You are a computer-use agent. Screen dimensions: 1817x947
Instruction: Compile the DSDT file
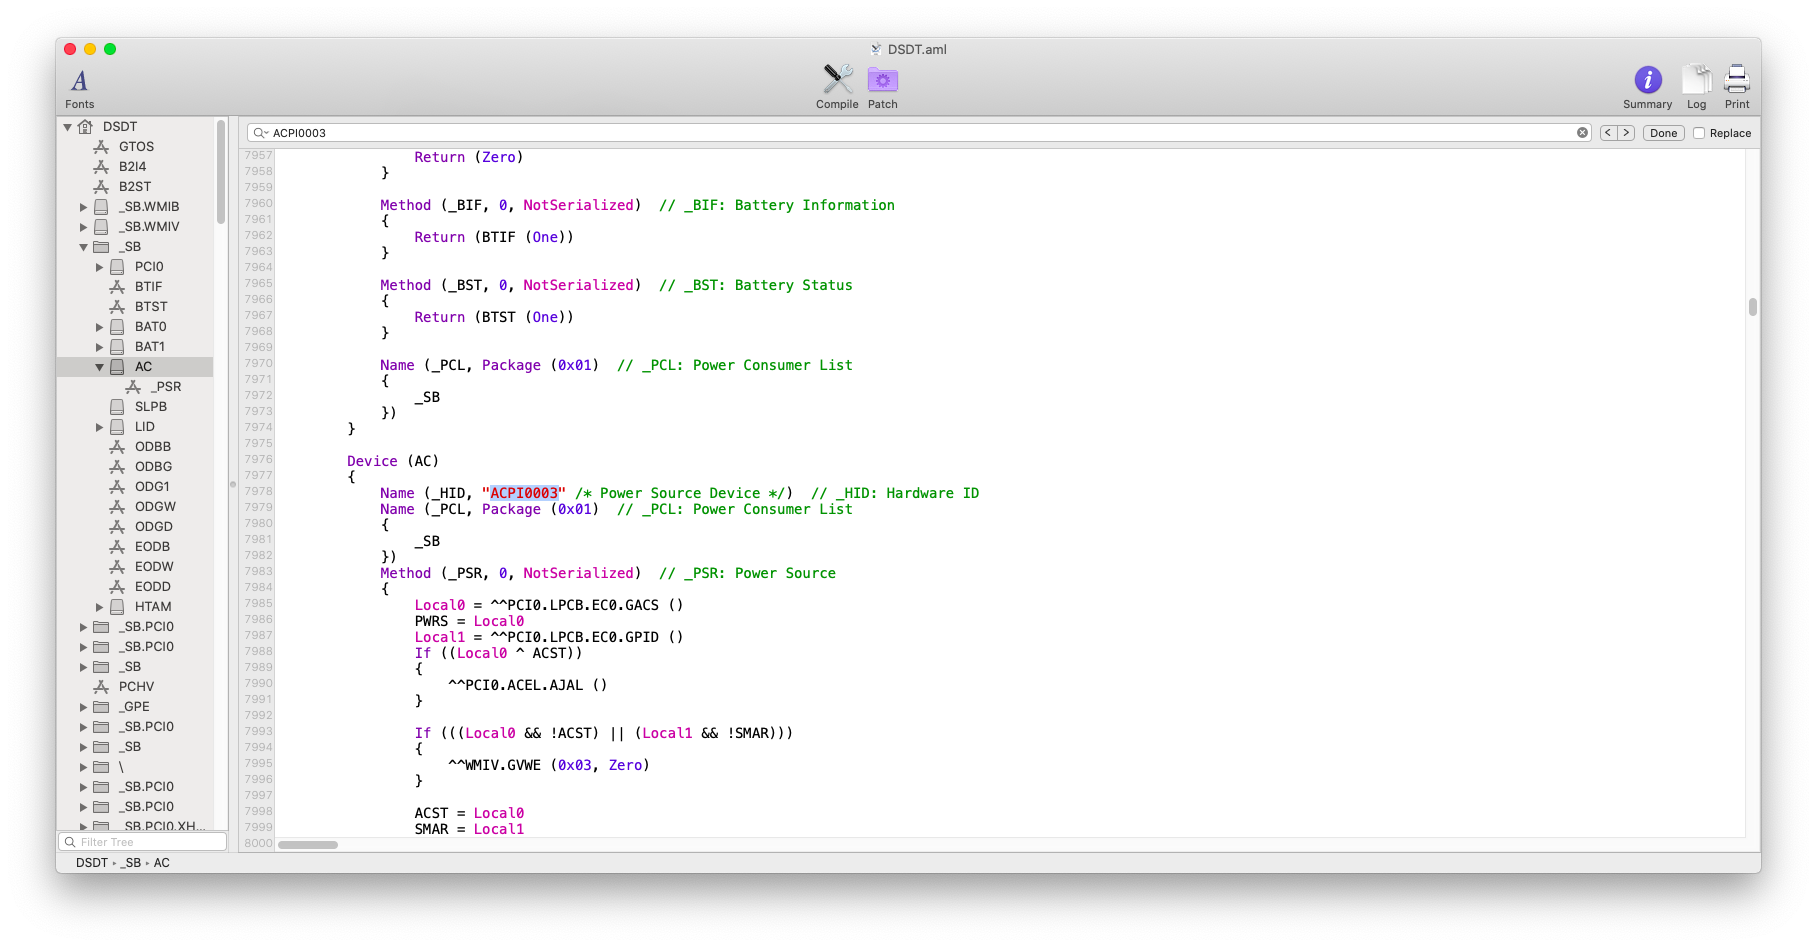(x=836, y=80)
